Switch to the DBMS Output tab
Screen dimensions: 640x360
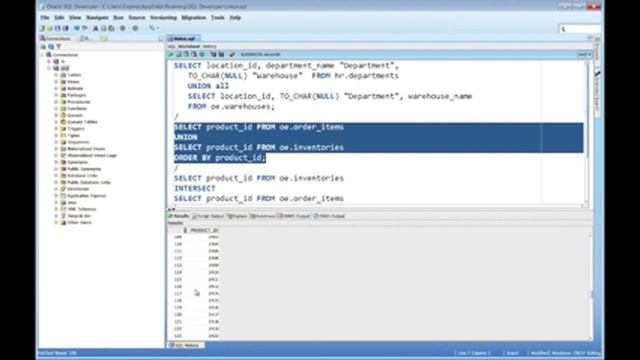pos(294,216)
